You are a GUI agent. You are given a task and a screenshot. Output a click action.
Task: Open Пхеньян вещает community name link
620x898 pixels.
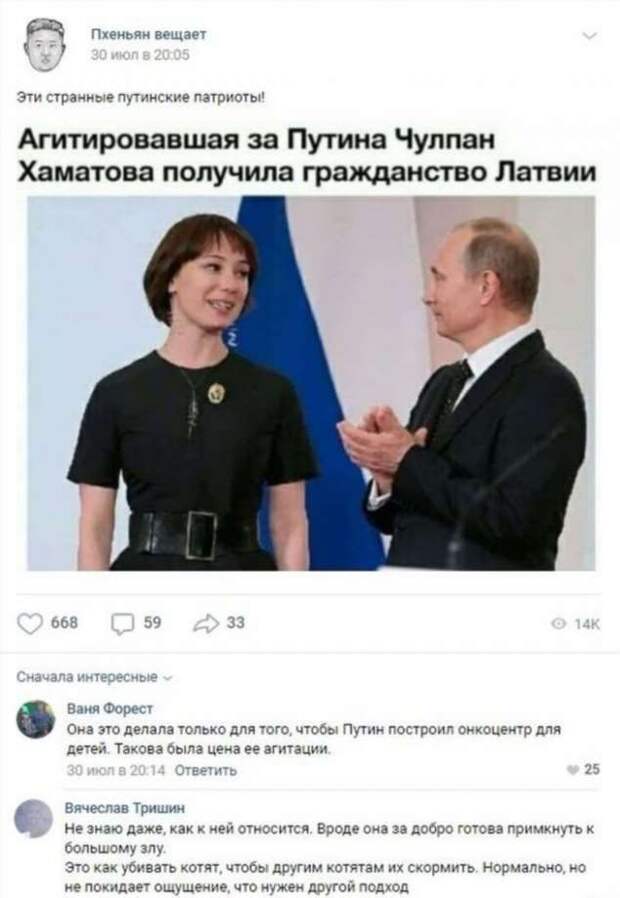149,35
